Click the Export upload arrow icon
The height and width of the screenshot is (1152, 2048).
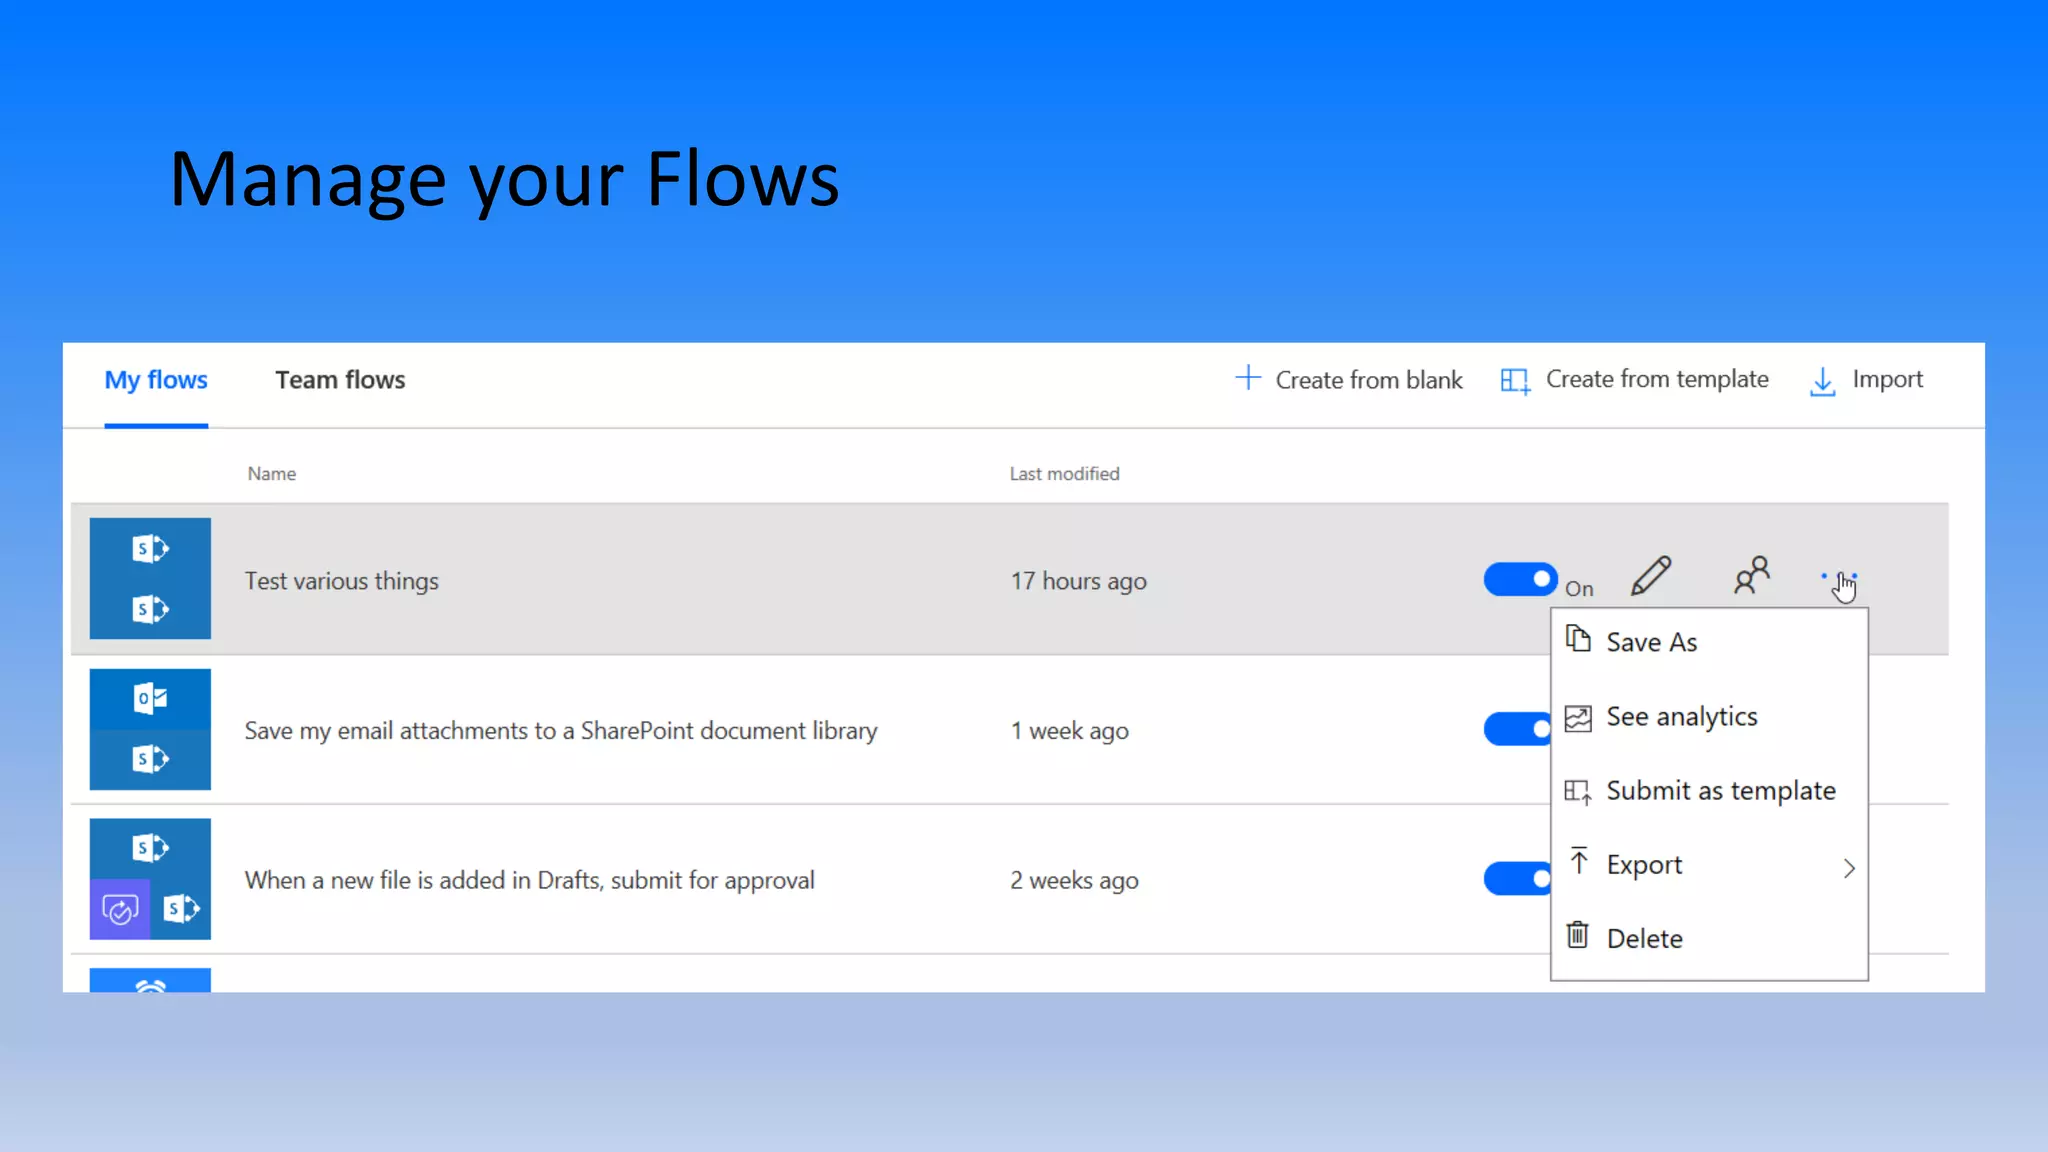(x=1579, y=861)
